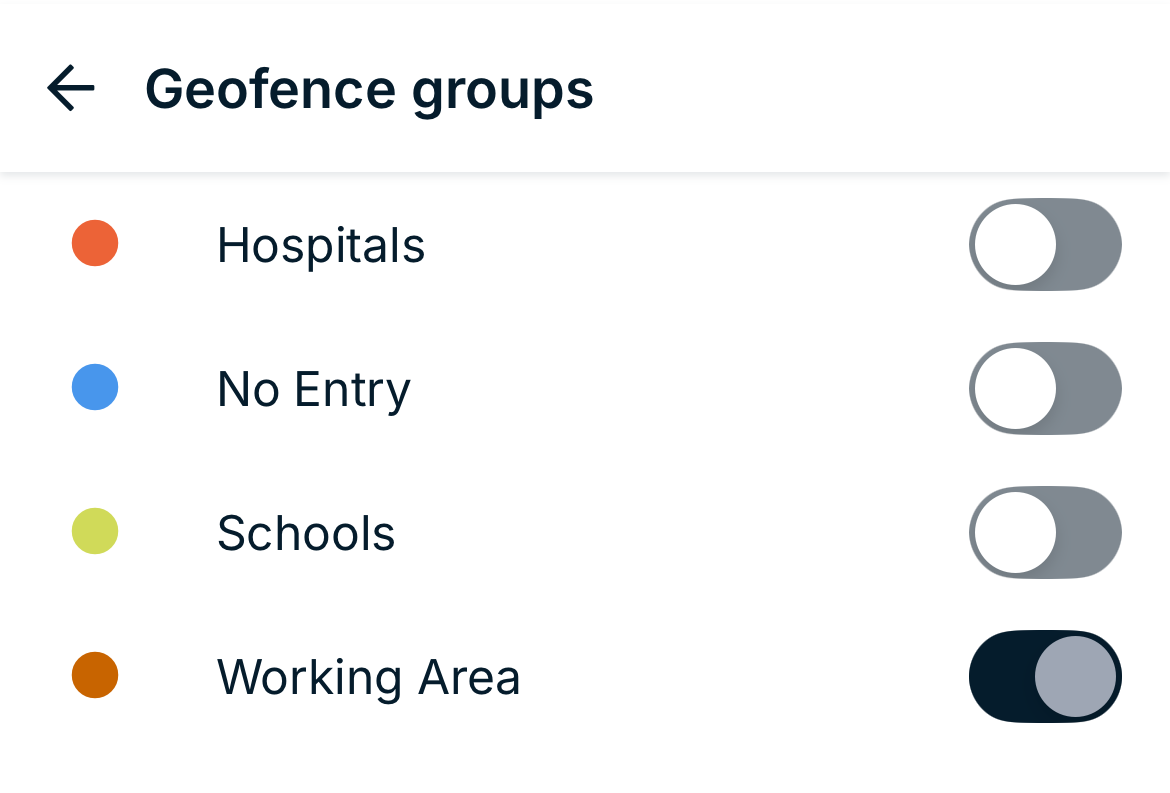This screenshot has width=1170, height=793.
Task: Click the Geofence groups page title
Action: click(x=369, y=89)
